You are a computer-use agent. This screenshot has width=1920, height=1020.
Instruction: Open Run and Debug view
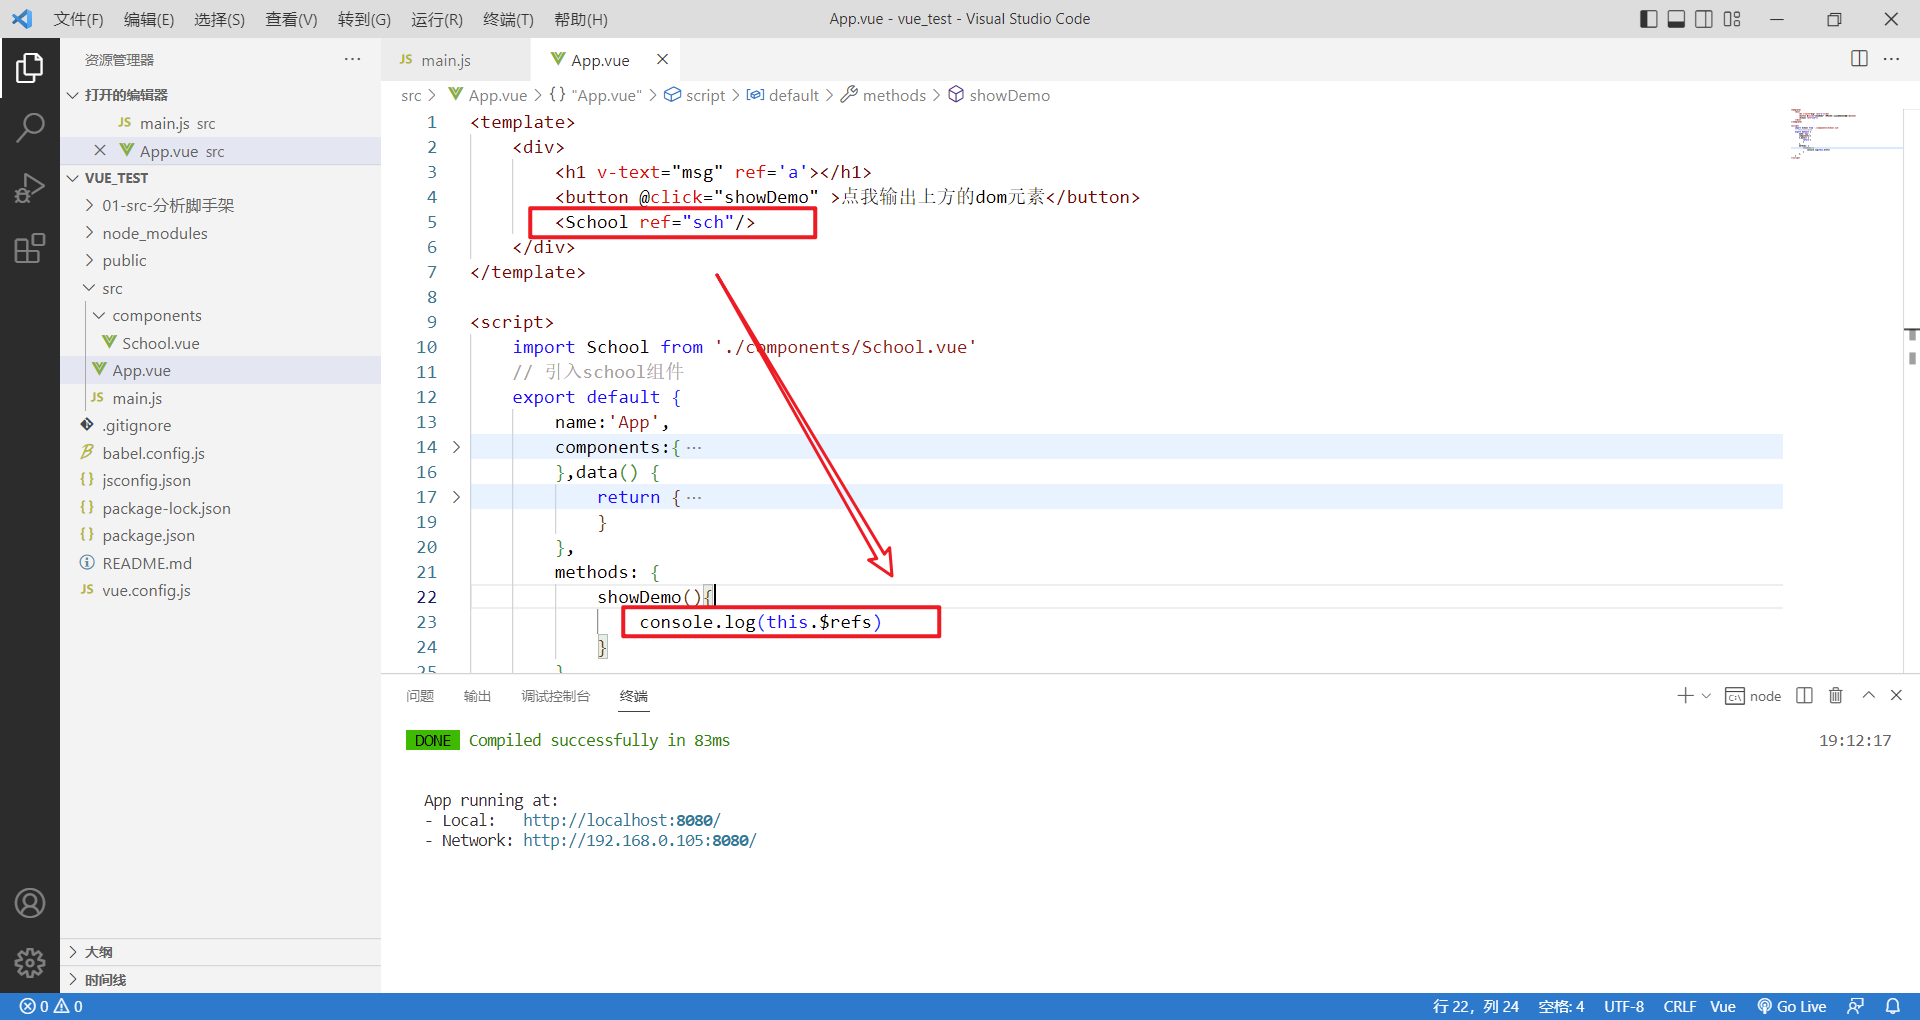click(30, 188)
